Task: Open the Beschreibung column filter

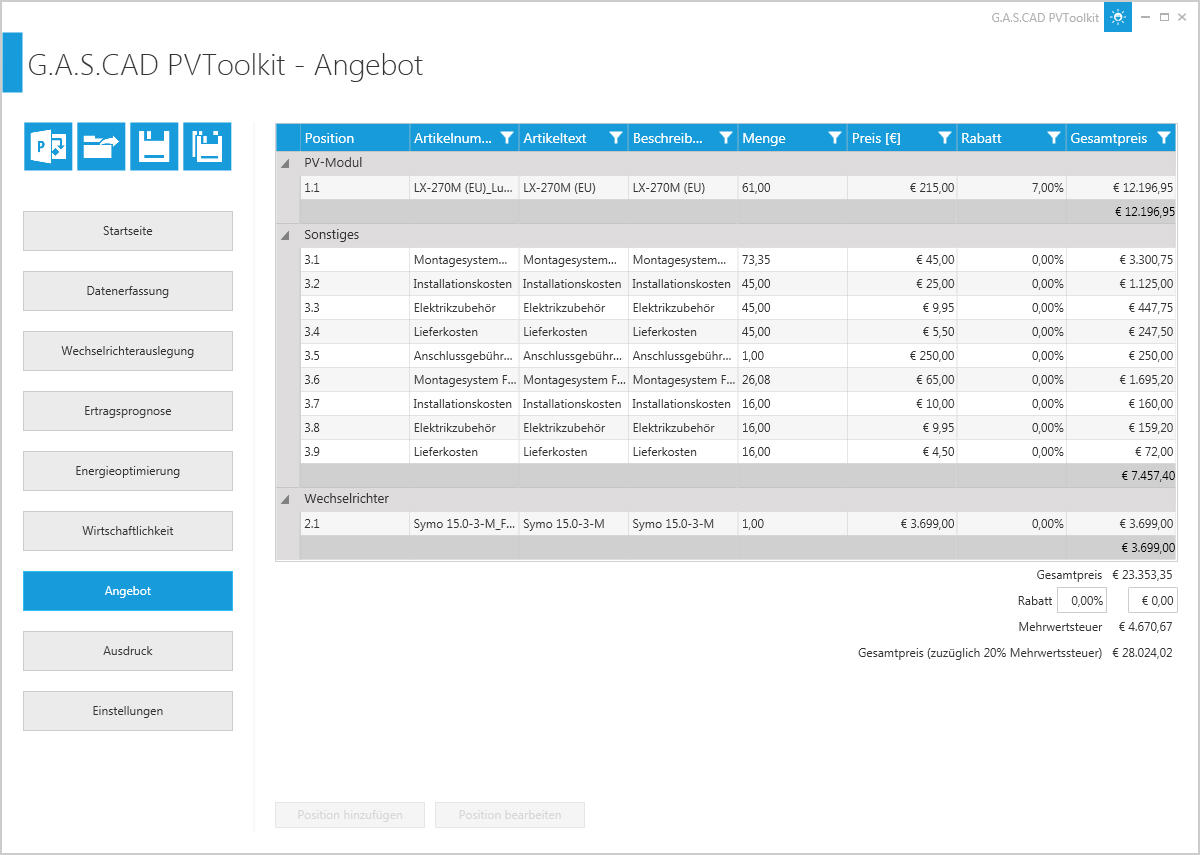Action: point(726,138)
